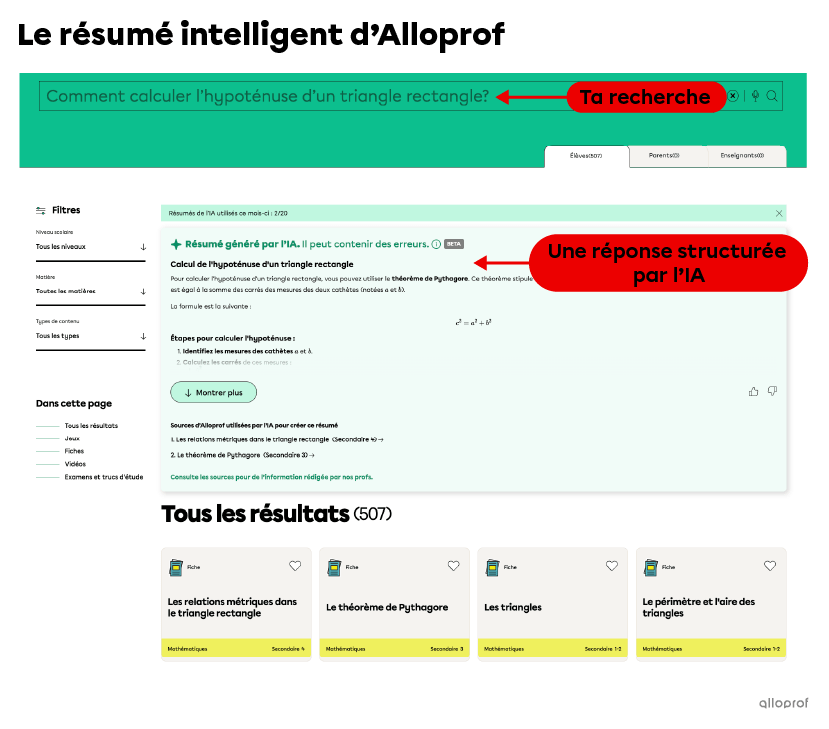Favorite the Les triangles card heart

(x=612, y=566)
